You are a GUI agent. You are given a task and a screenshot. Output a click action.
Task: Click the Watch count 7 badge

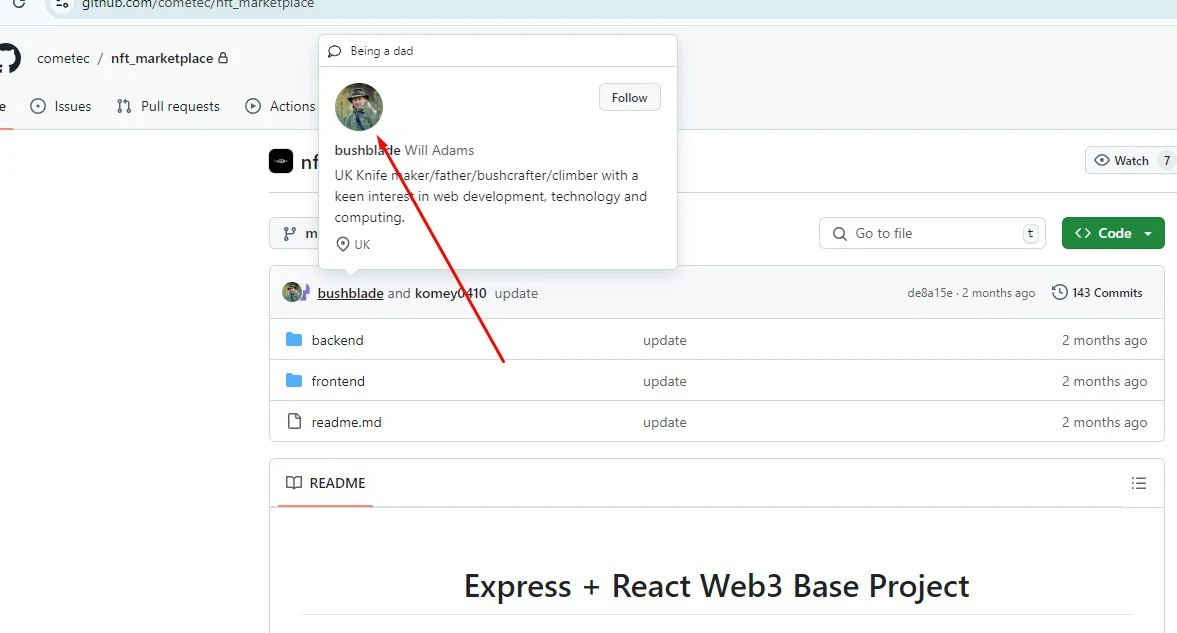1166,160
